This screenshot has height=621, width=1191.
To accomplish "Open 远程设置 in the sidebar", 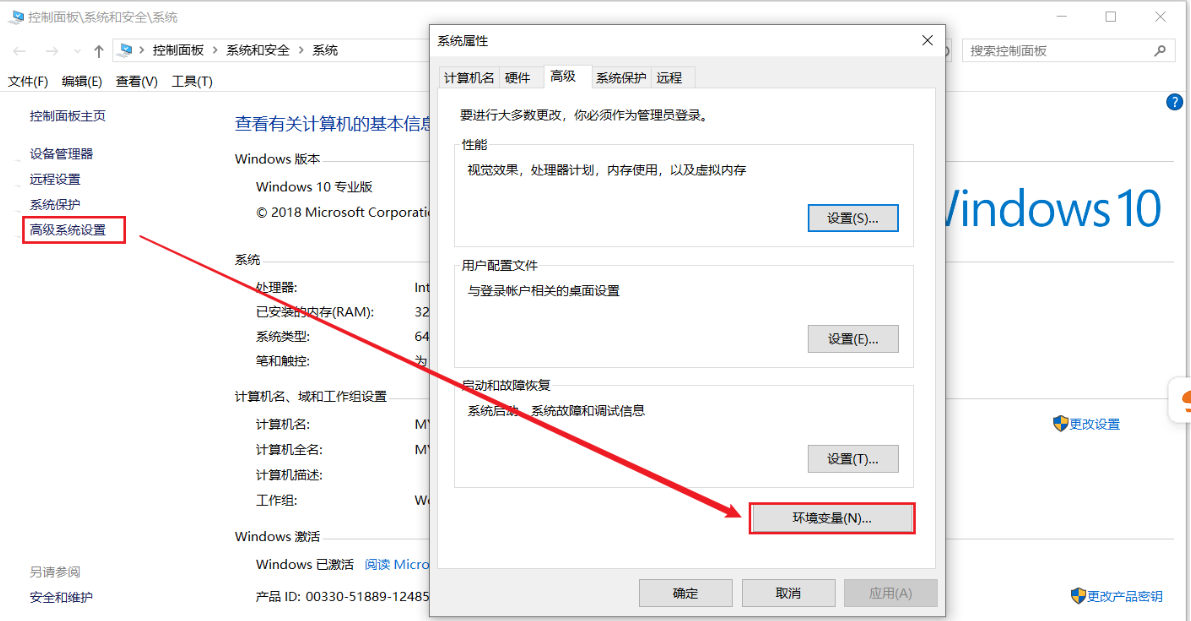I will pyautogui.click(x=55, y=179).
